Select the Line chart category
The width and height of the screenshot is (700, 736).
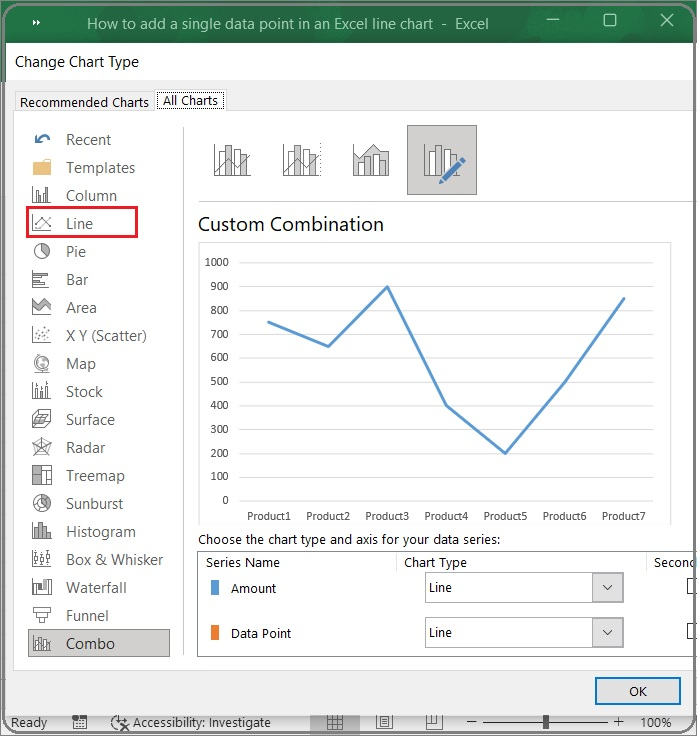pos(82,222)
